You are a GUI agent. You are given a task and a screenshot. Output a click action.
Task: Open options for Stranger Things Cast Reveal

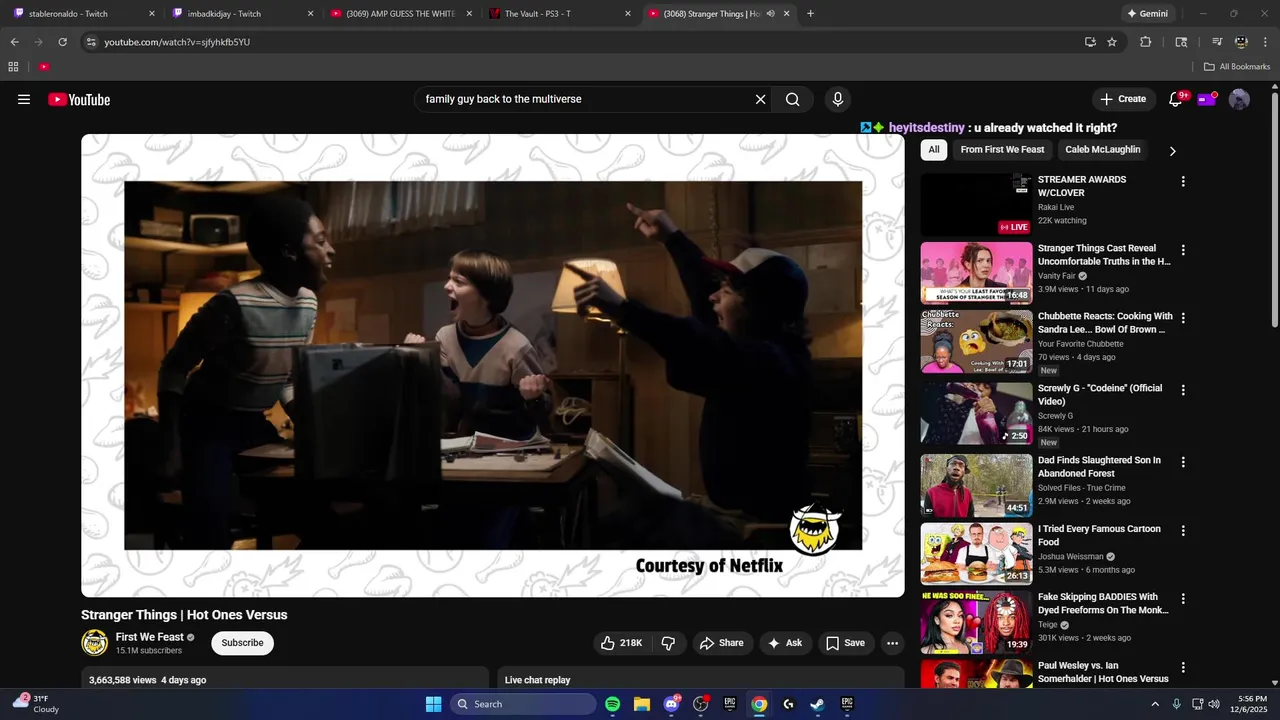pyautogui.click(x=1183, y=250)
